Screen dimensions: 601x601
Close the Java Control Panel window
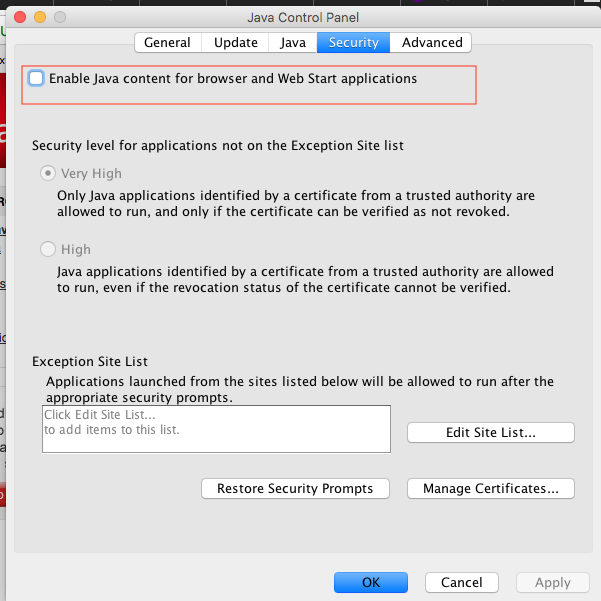point(20,17)
